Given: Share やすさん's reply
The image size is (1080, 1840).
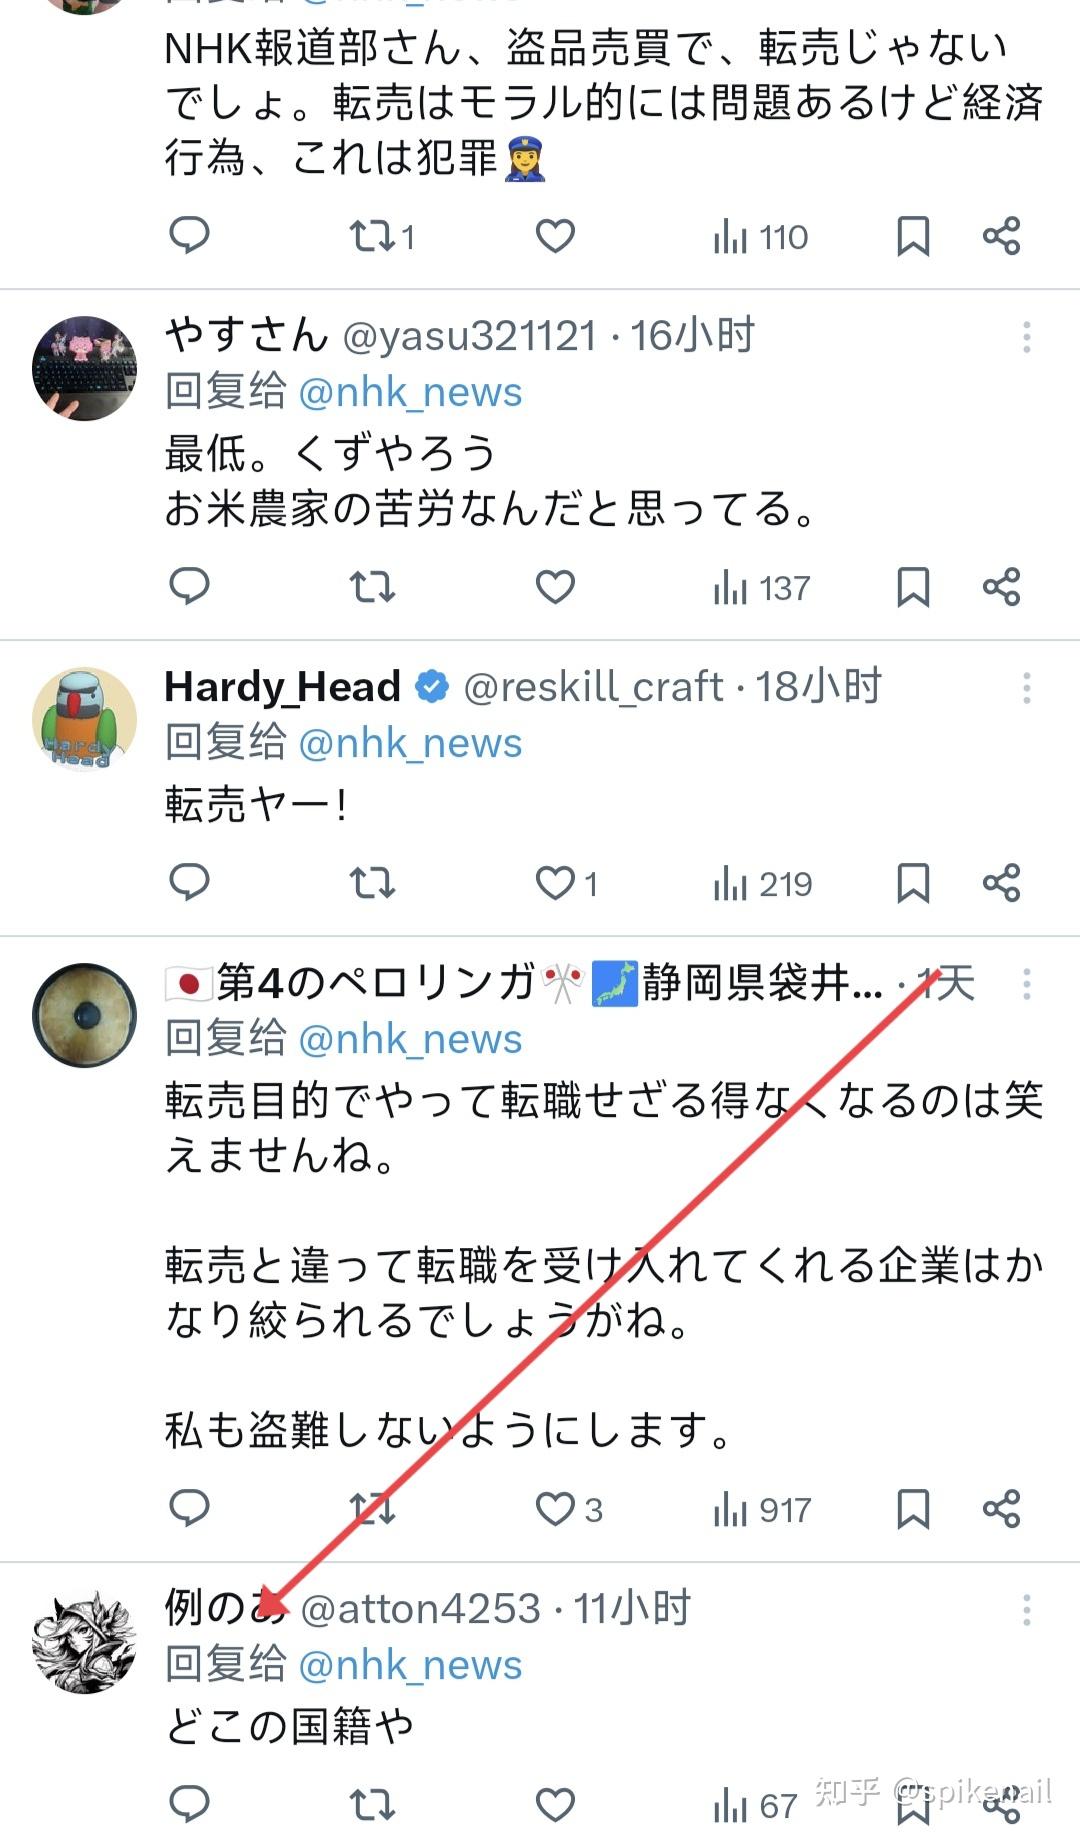Looking at the screenshot, I should point(1001,587).
